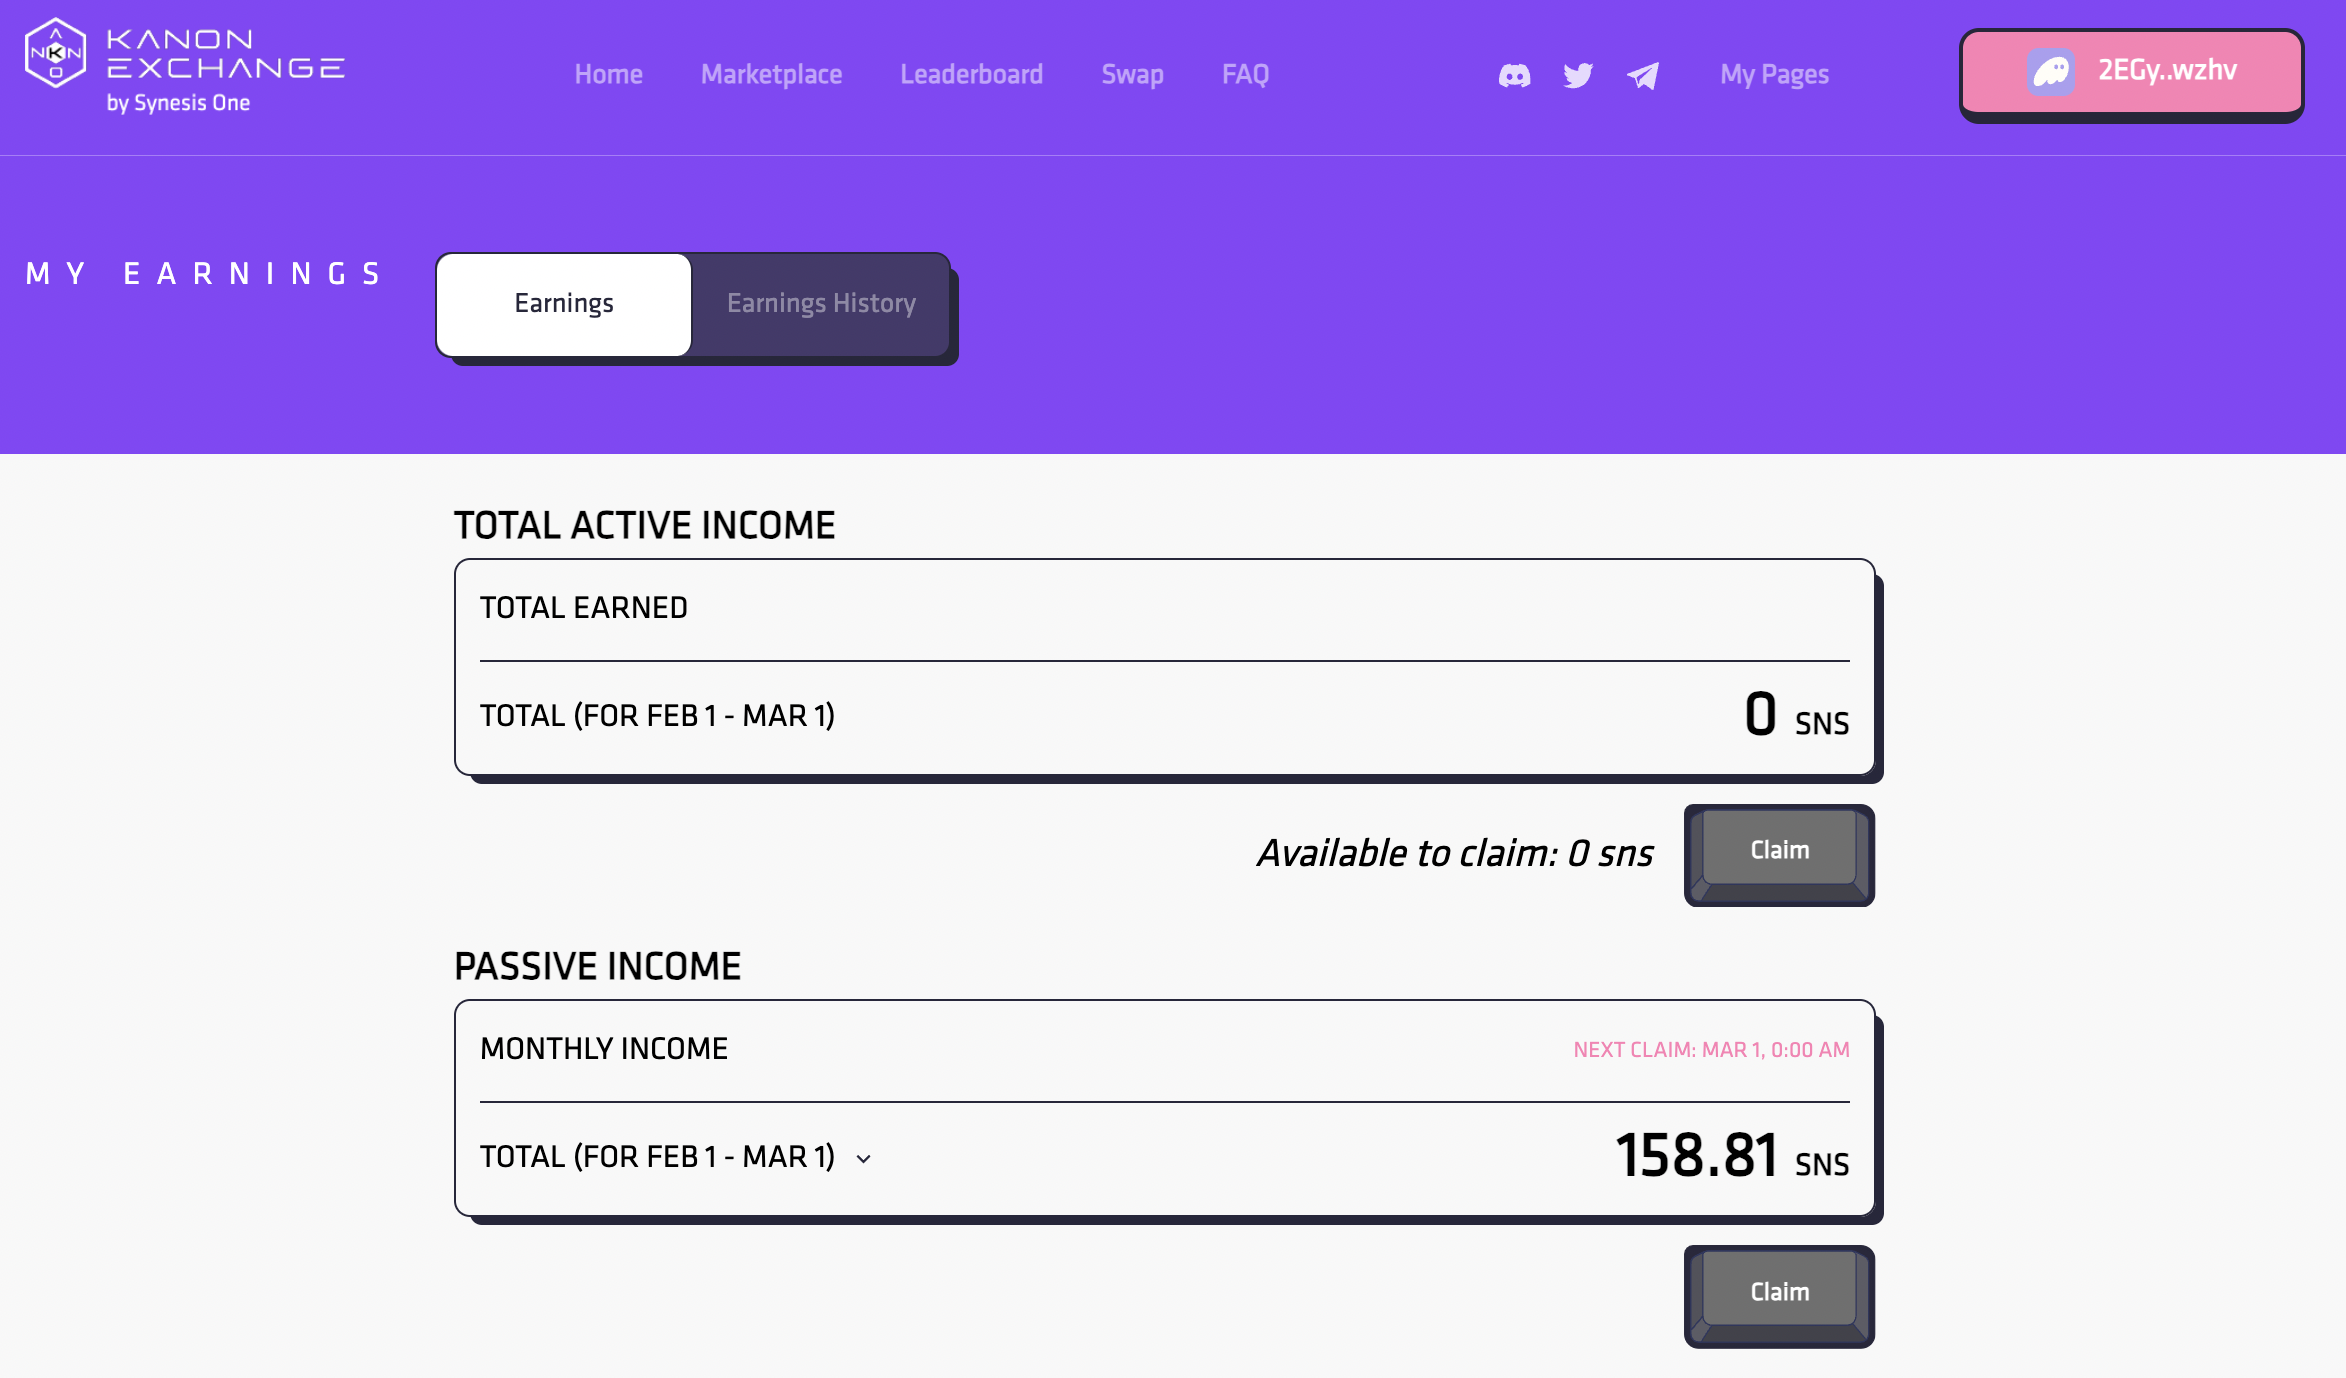Go to the Home page
Viewport: 2346px width, 1378px height.
coord(608,74)
